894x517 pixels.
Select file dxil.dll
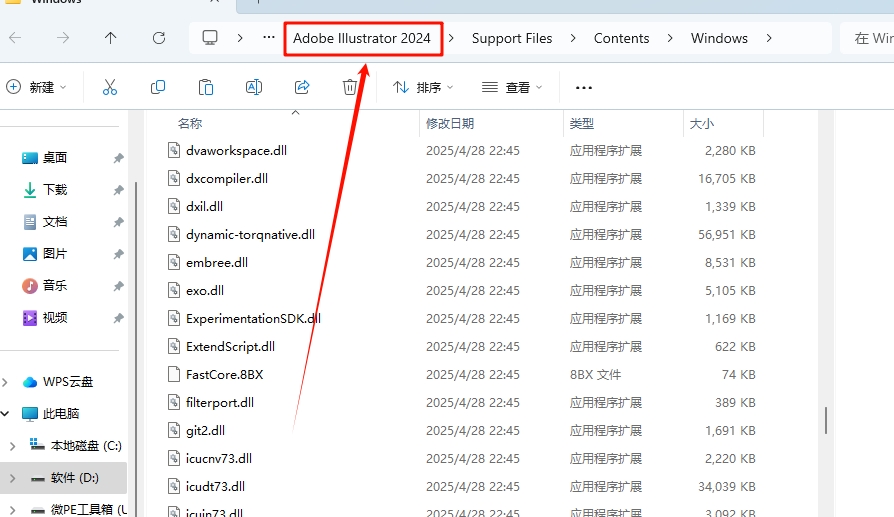(x=204, y=206)
